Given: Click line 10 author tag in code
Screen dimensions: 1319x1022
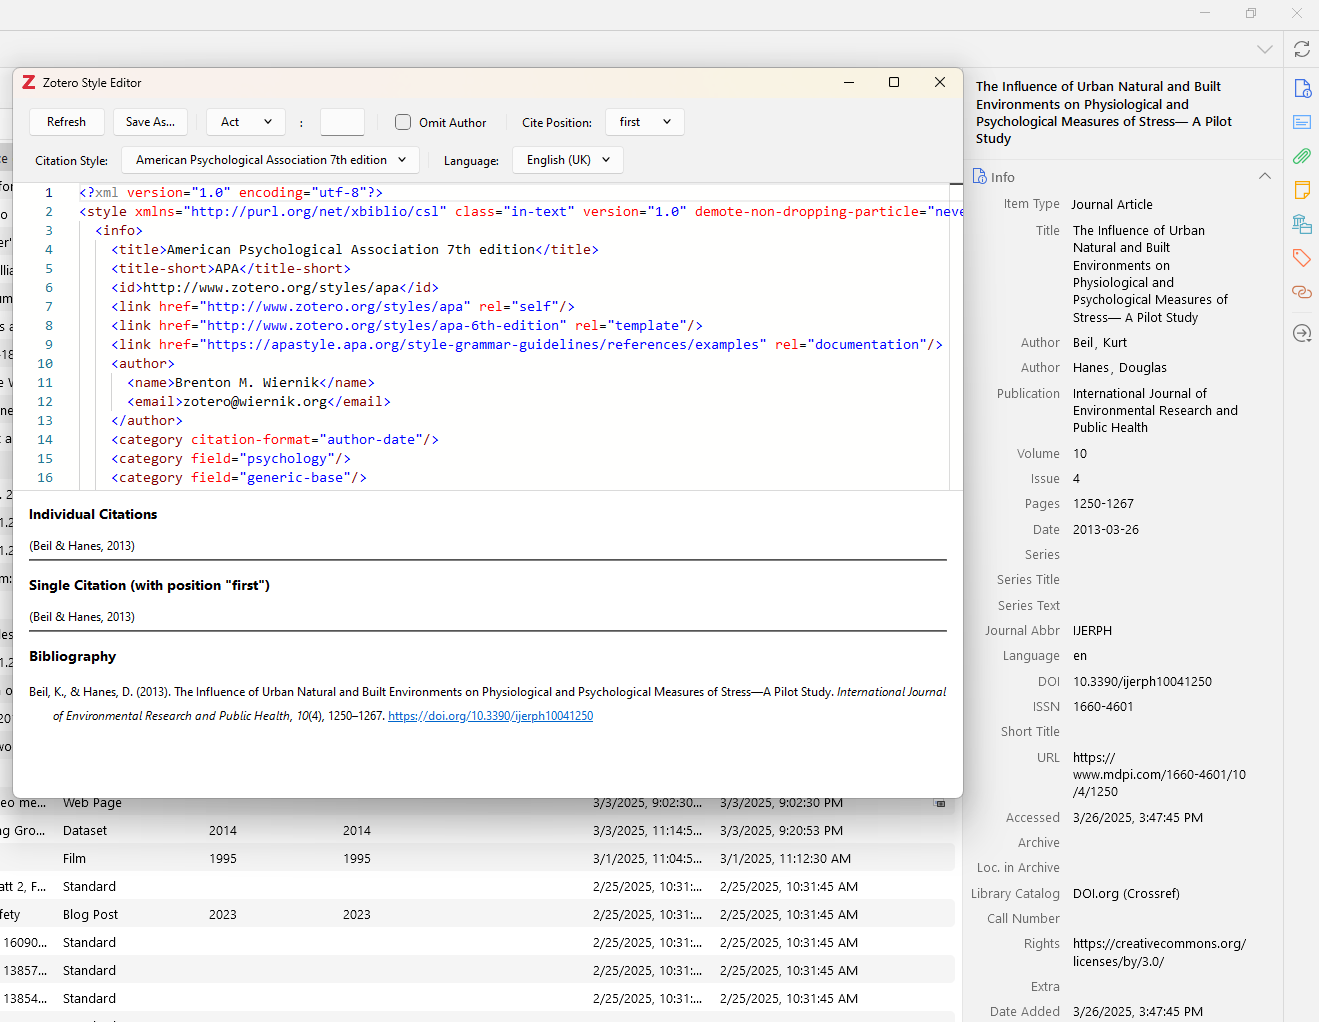Looking at the screenshot, I should 143,364.
